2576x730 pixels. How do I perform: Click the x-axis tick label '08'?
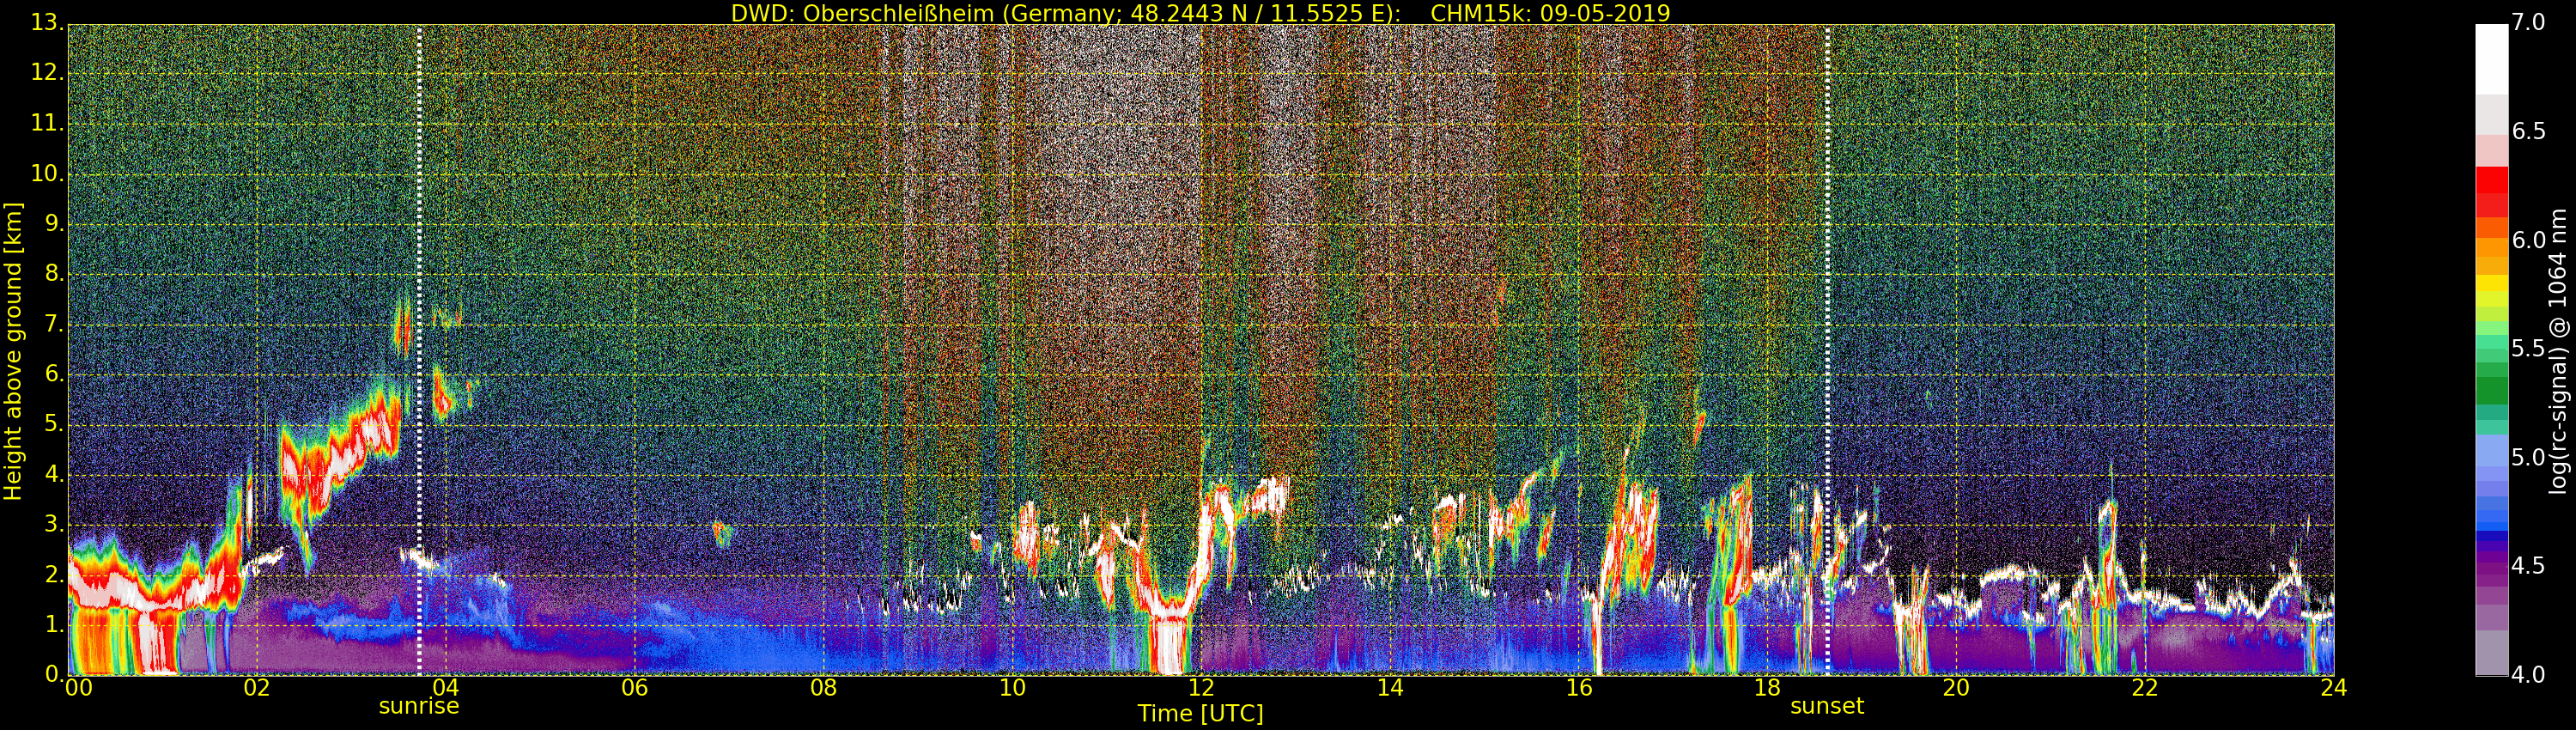pos(823,688)
